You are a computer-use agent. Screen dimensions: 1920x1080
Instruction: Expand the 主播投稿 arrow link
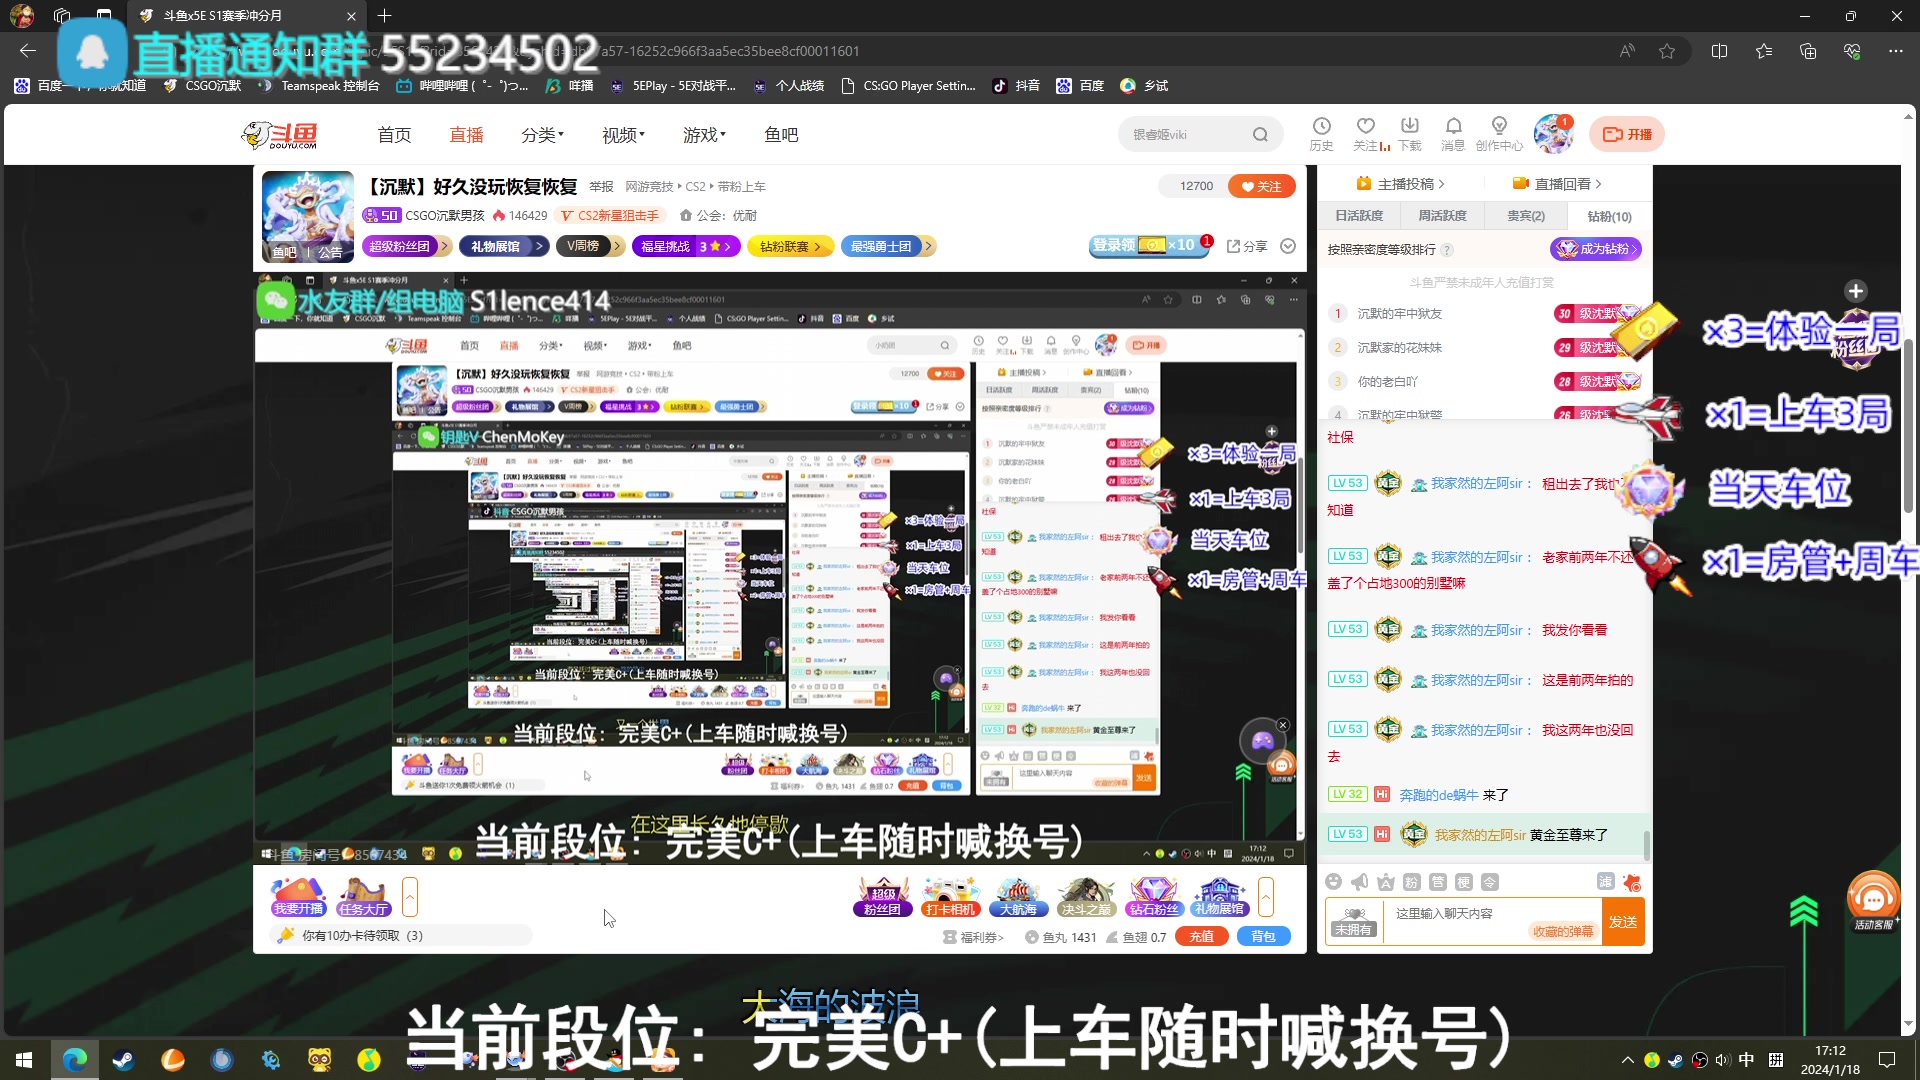coord(1400,184)
